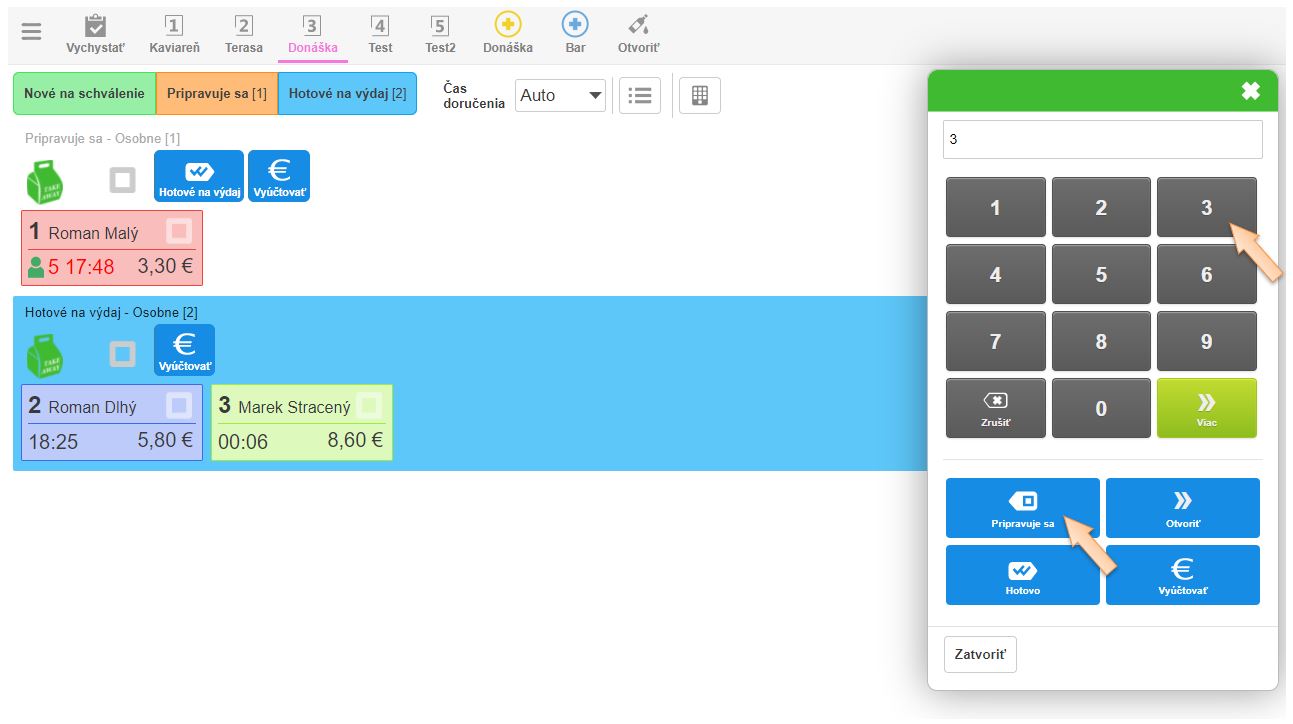Tick checkbox on Roman Malý order
Viewport: 1293px width, 724px height.
pyautogui.click(x=179, y=231)
